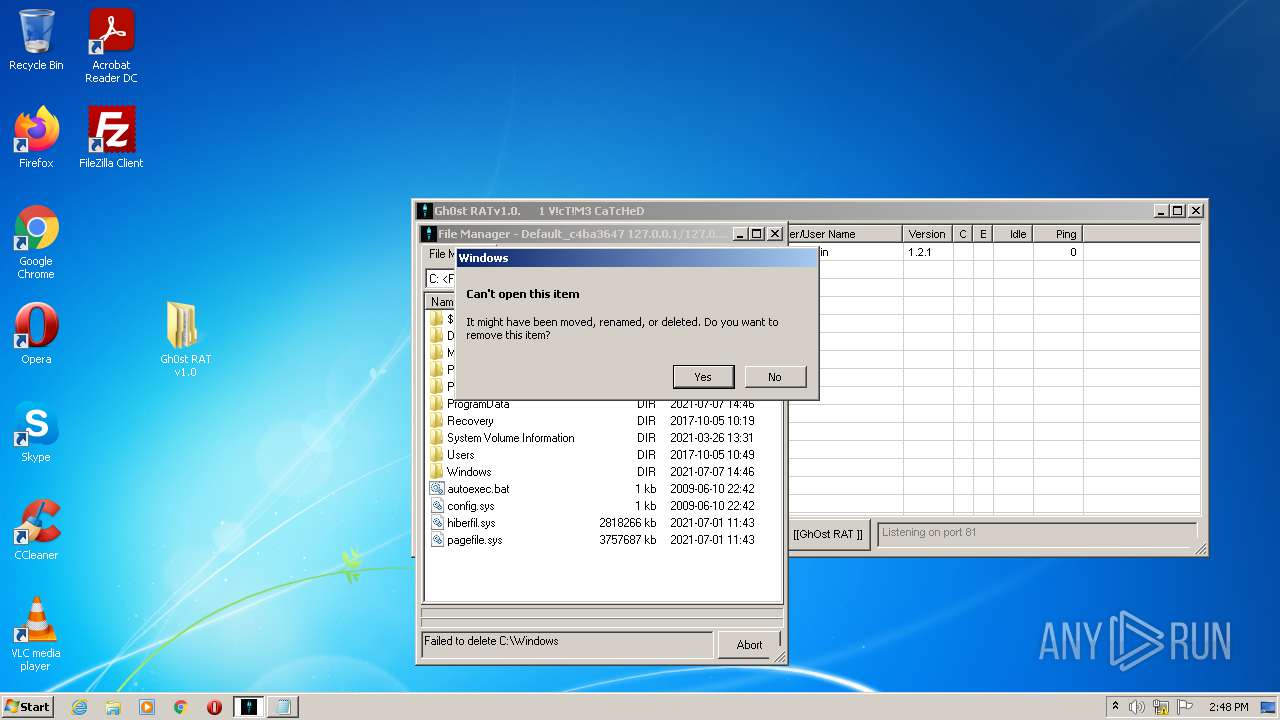1280x720 pixels.
Task: Click the C: path combo box
Action: [x=441, y=279]
